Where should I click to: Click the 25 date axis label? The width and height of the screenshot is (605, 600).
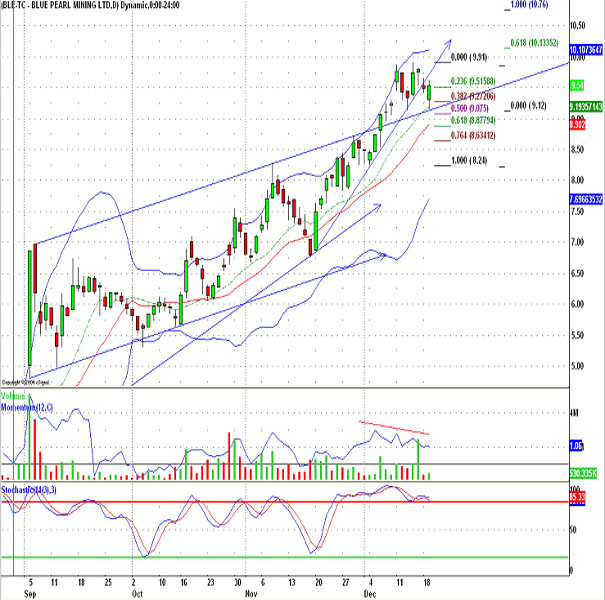point(108,582)
